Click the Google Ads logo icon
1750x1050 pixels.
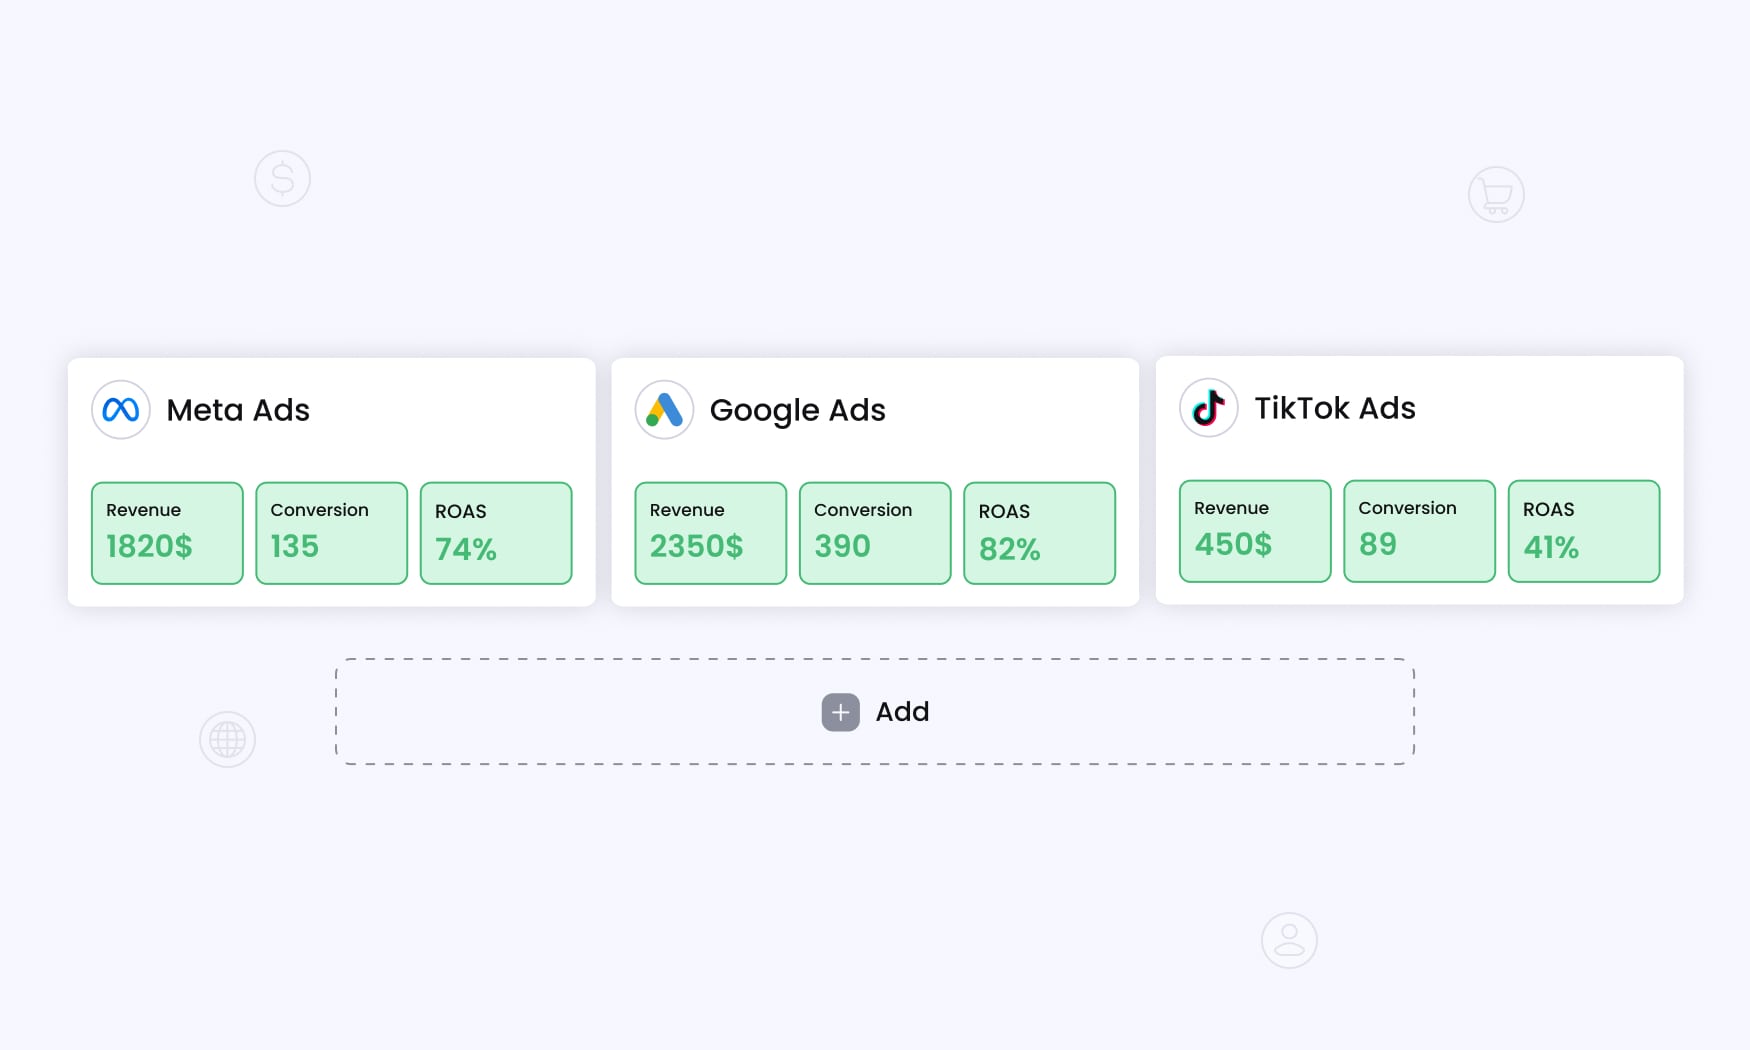click(x=664, y=410)
